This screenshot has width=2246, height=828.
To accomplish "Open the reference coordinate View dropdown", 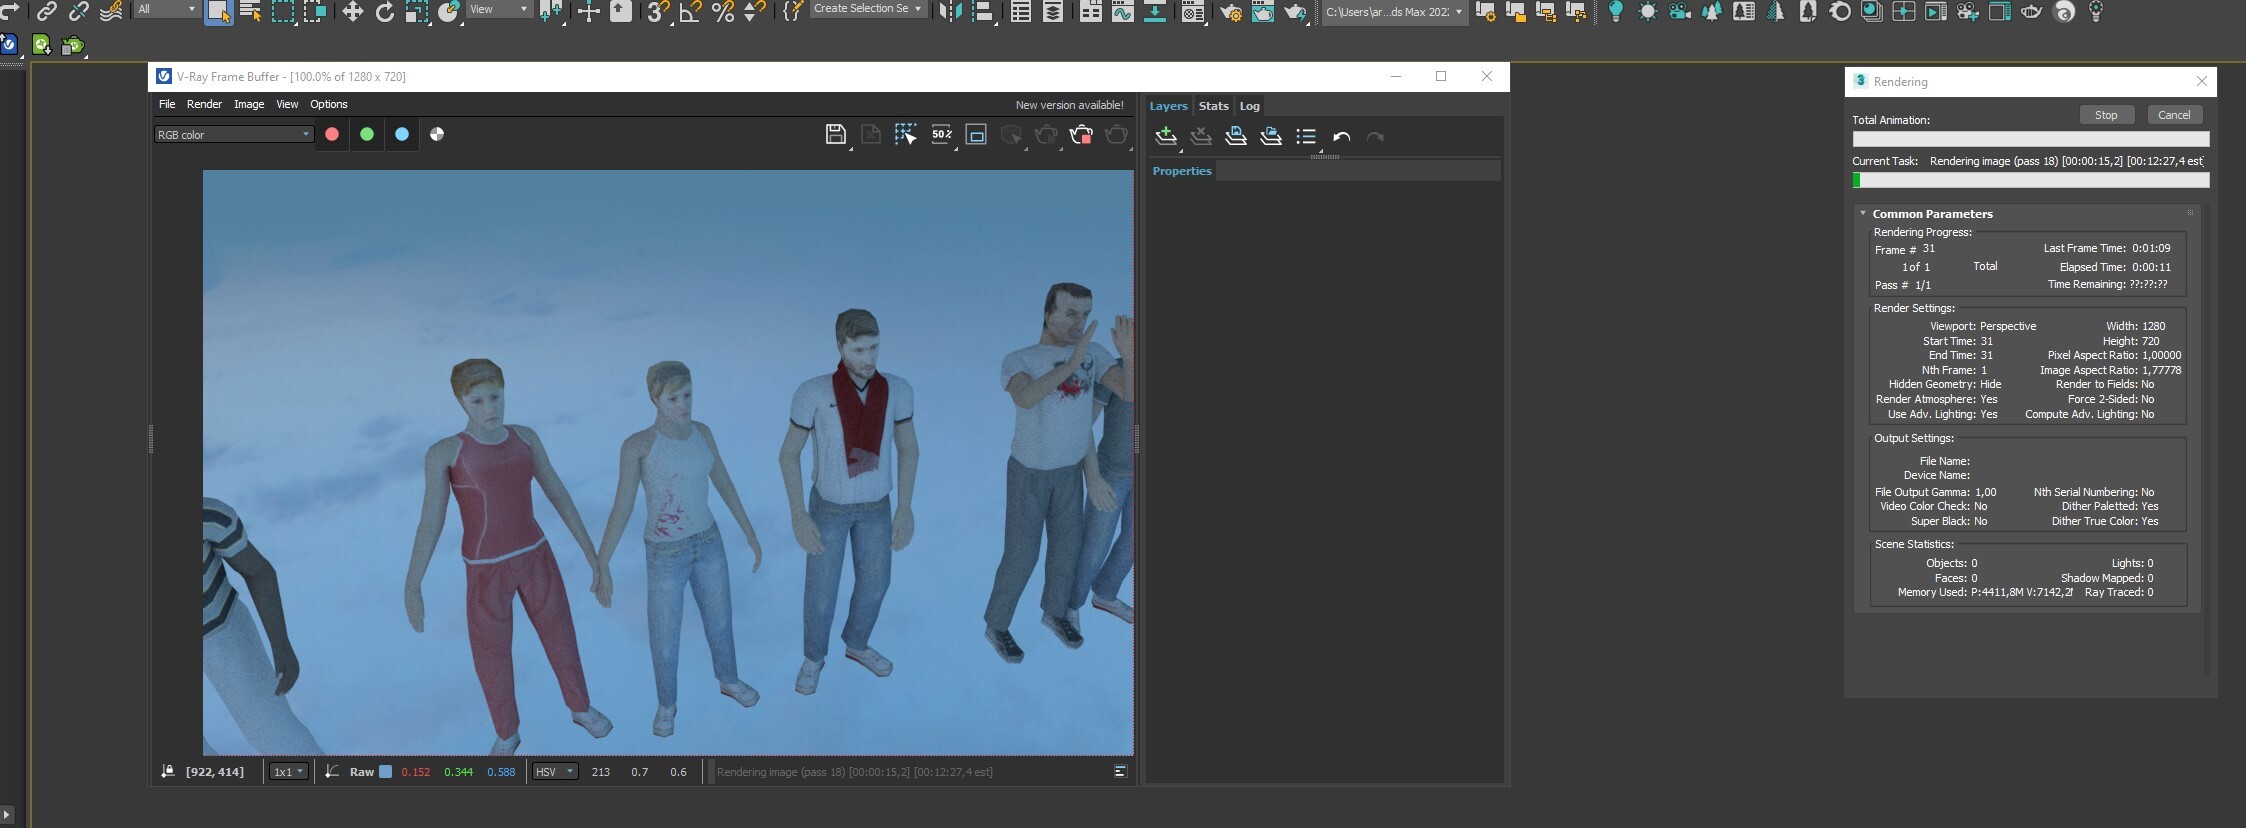I will tap(498, 9).
